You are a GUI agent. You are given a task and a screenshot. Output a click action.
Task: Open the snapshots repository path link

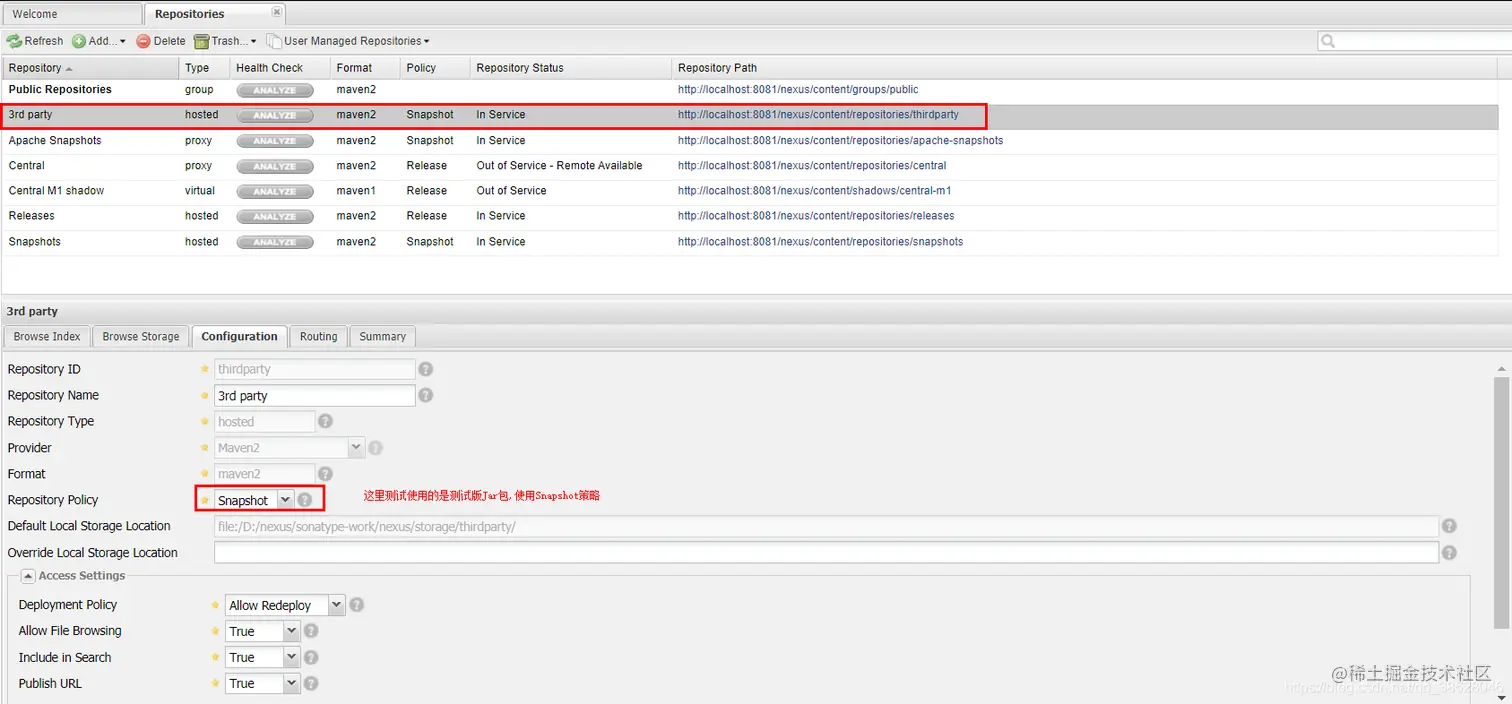click(x=820, y=242)
